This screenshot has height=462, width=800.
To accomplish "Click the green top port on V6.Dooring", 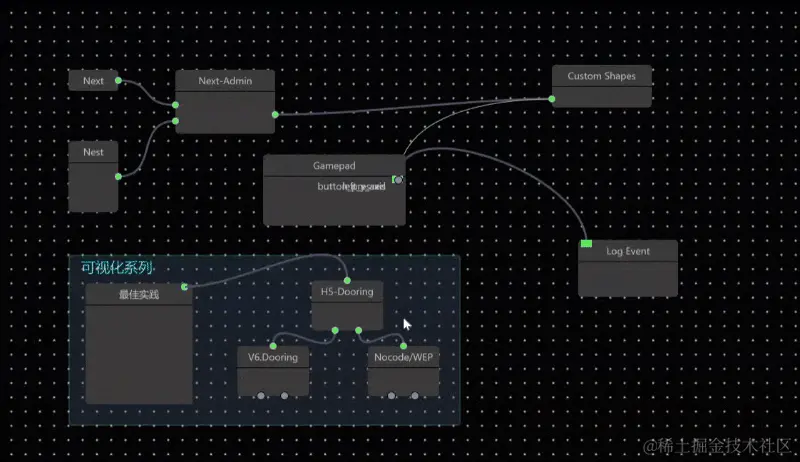I will (273, 346).
